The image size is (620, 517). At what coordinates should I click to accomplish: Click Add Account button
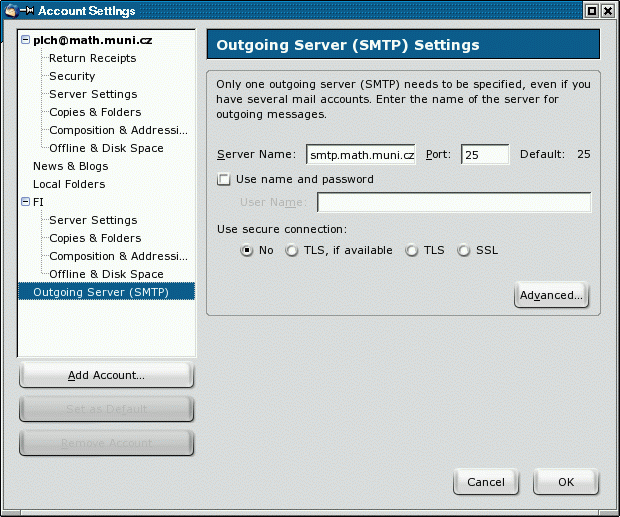[x=106, y=375]
